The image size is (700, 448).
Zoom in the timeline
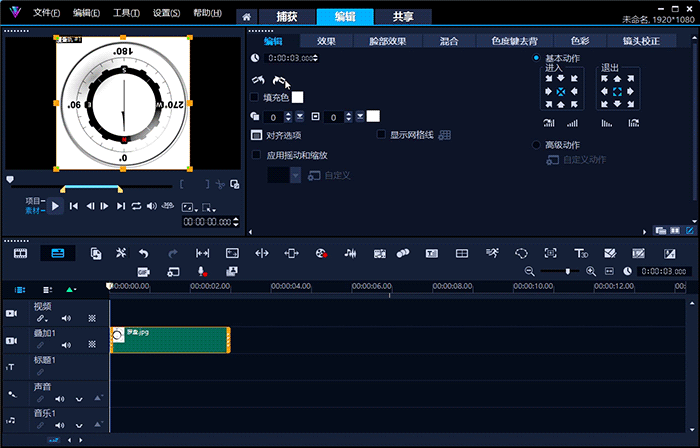coord(591,271)
